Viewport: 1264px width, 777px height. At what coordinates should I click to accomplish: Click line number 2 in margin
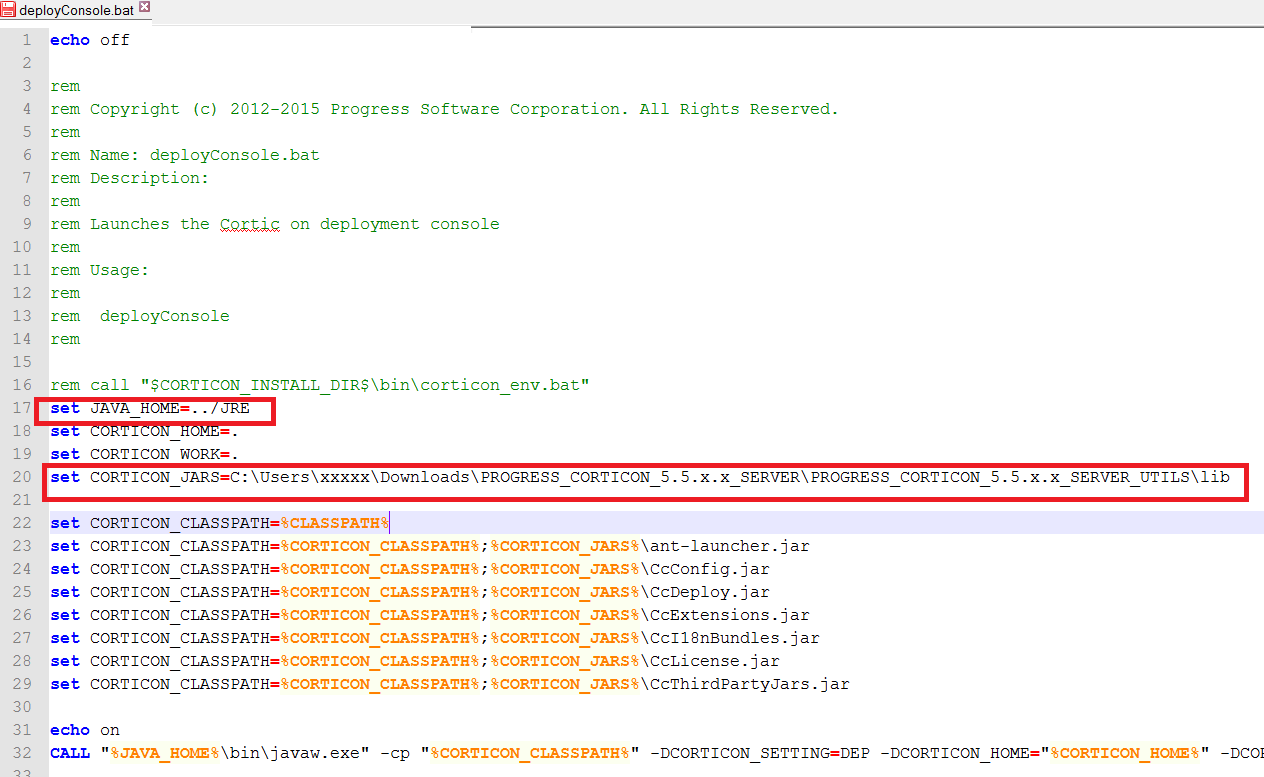point(27,63)
